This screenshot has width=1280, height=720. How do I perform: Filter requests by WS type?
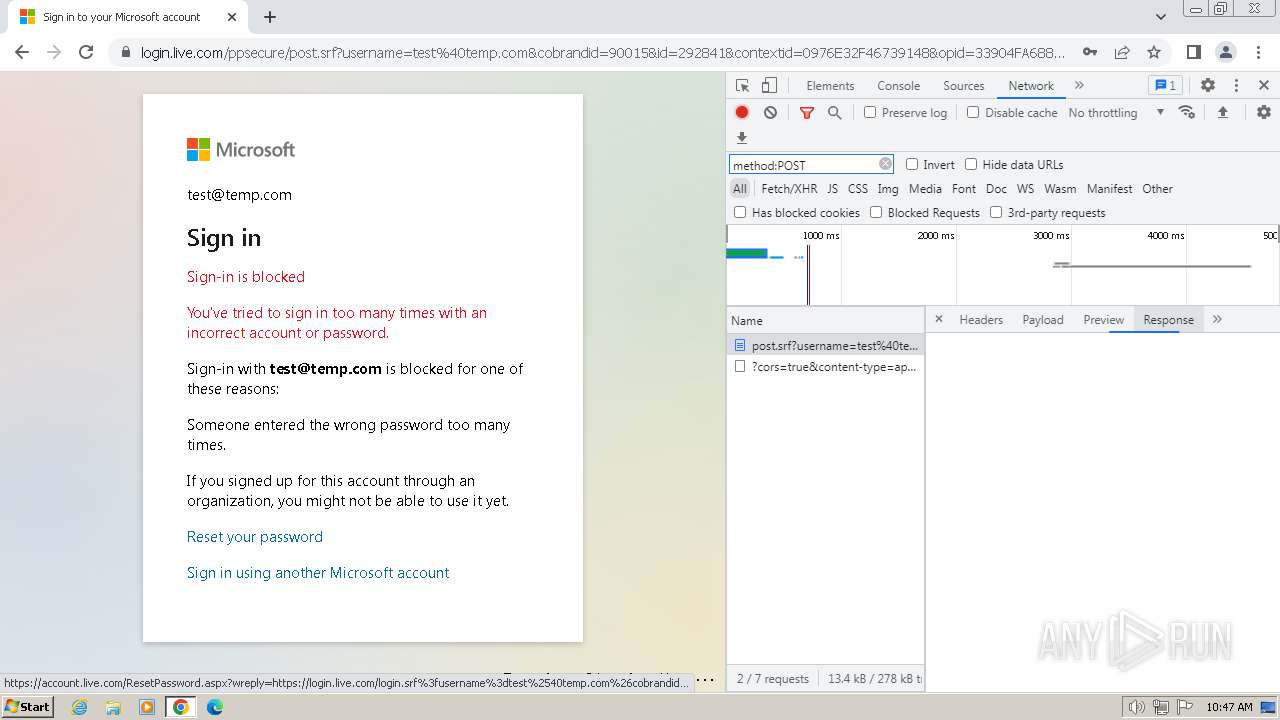pos(1025,189)
